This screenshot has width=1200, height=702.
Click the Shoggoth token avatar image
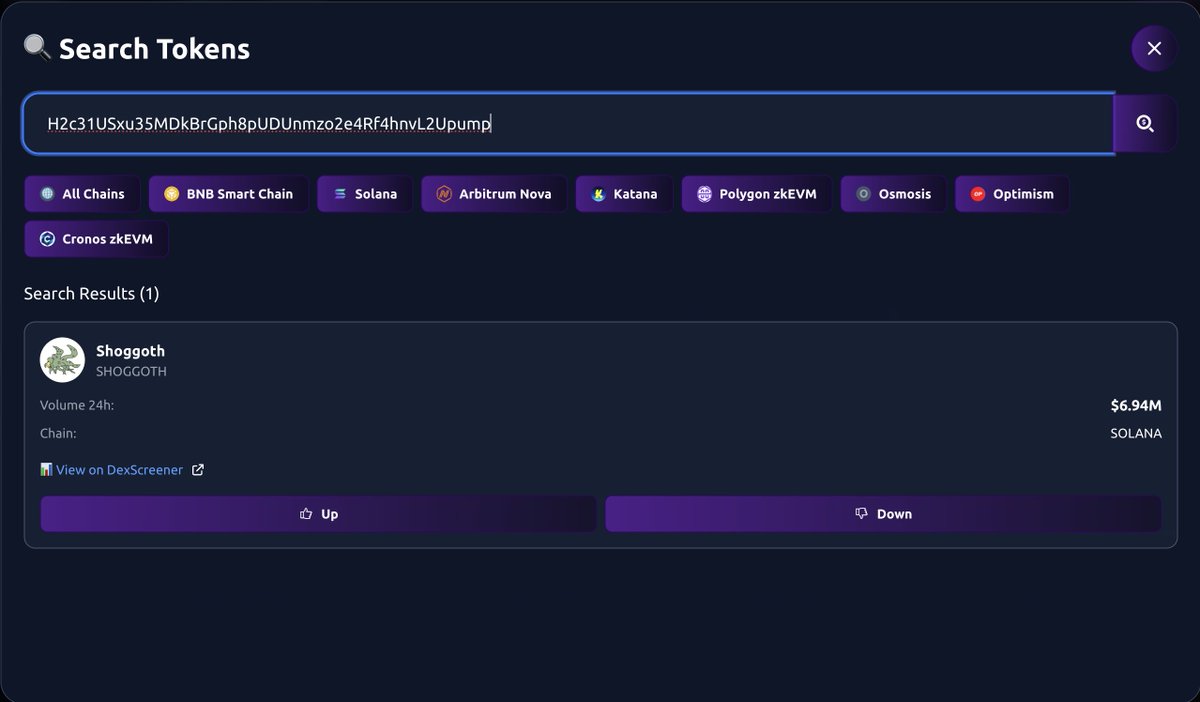62,360
